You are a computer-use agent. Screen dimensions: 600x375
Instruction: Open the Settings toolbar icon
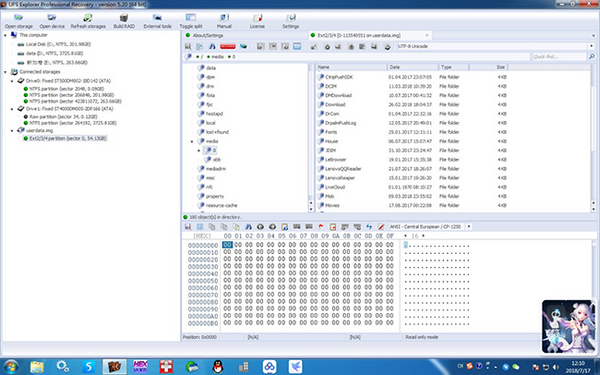click(290, 18)
